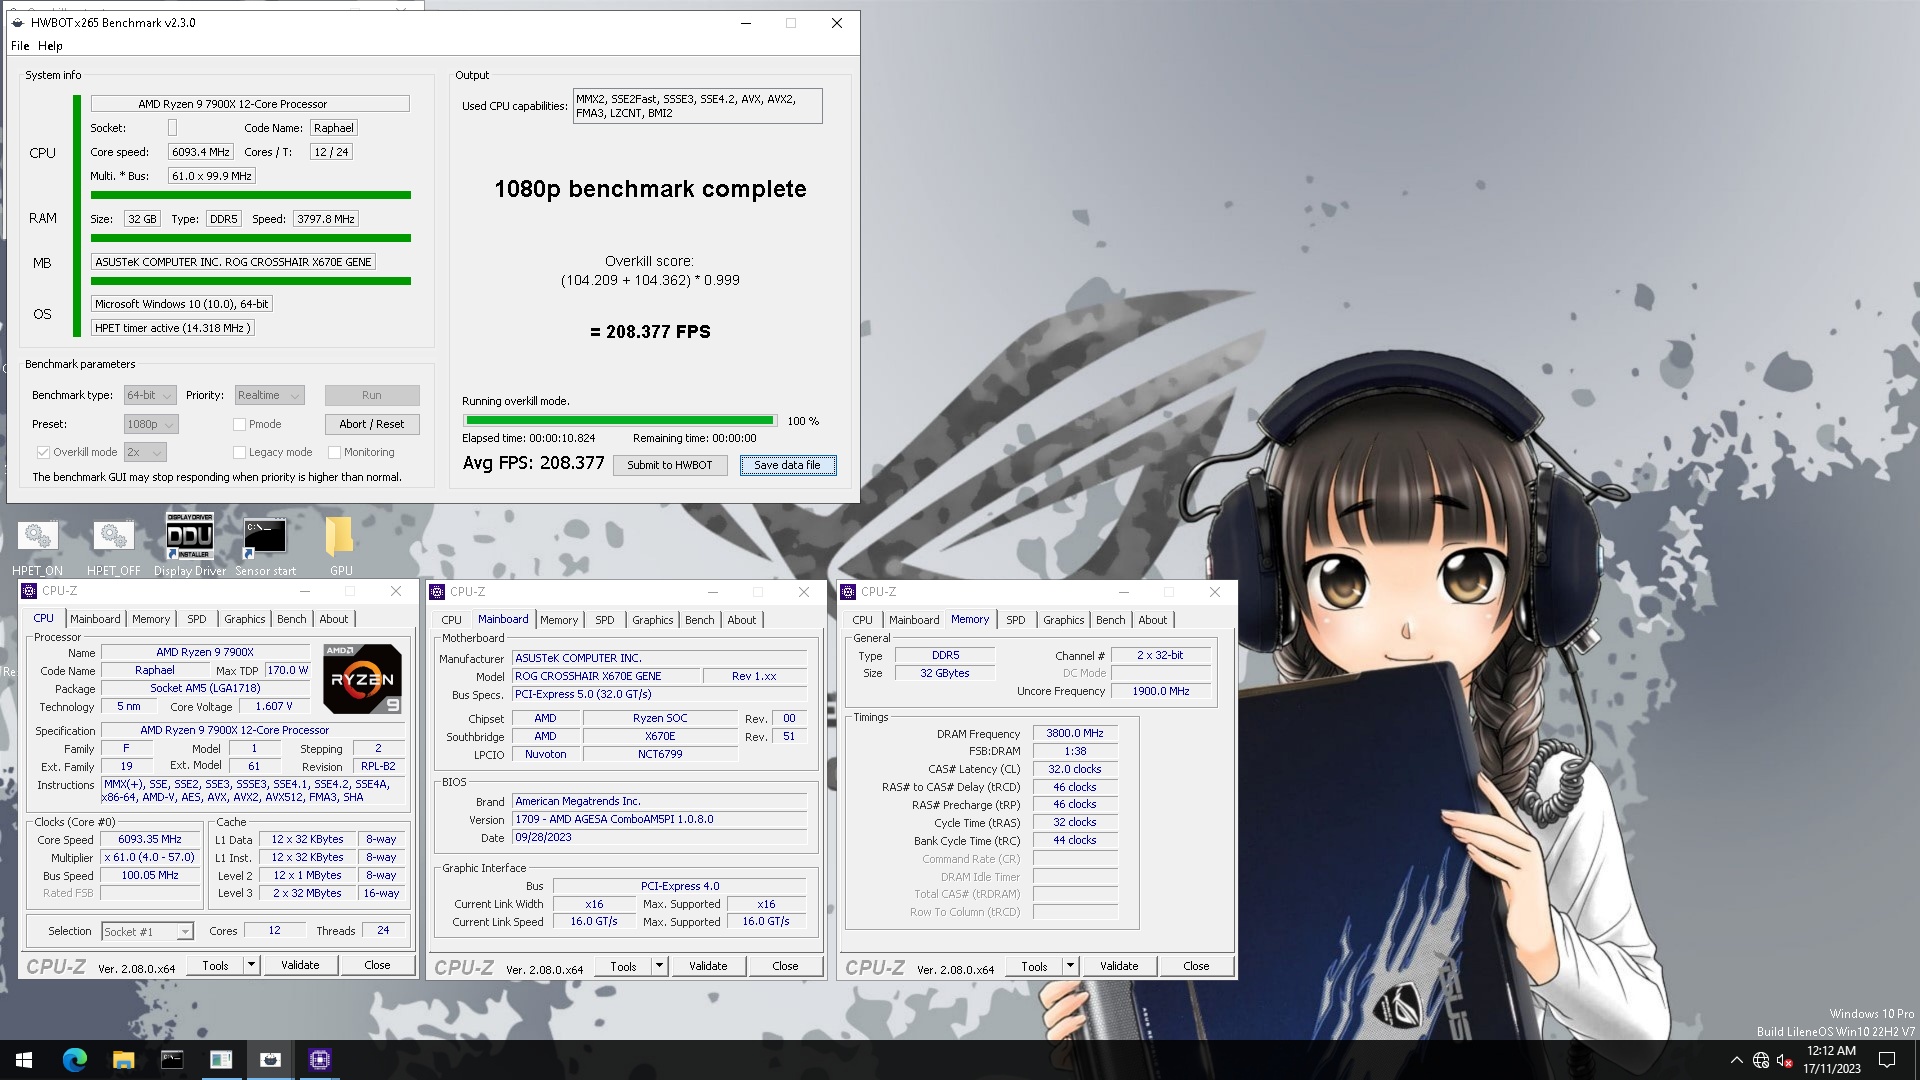Click the DRAM Frequency 3800.0 MHz value
The height and width of the screenshot is (1080, 1920).
point(1075,733)
